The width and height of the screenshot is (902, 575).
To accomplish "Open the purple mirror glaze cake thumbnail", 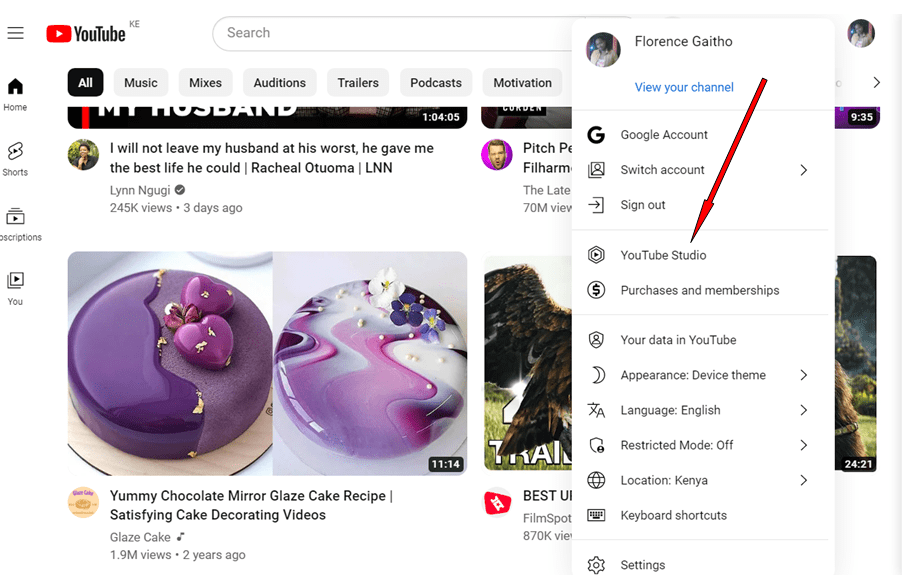I will pos(267,363).
